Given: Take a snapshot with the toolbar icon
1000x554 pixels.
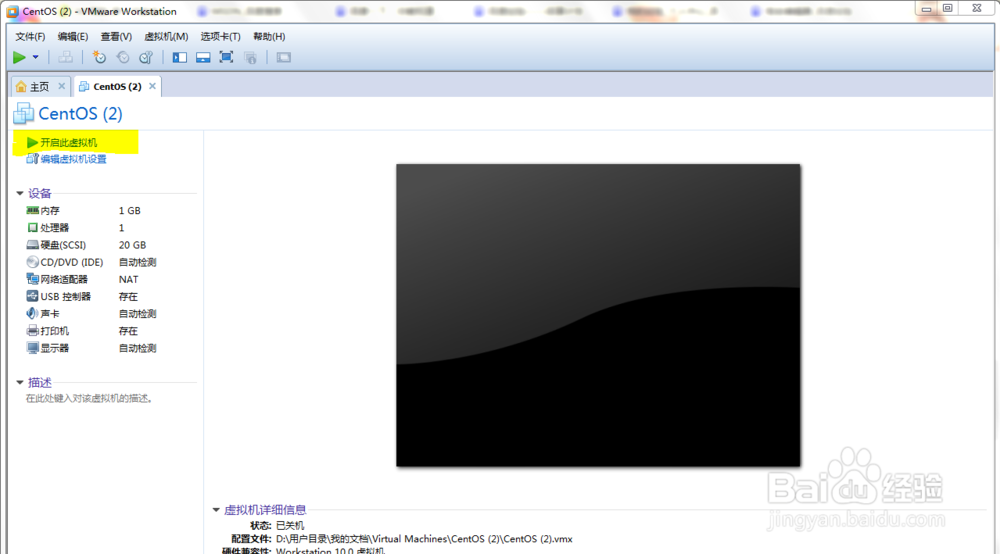Looking at the screenshot, I should click(x=99, y=57).
